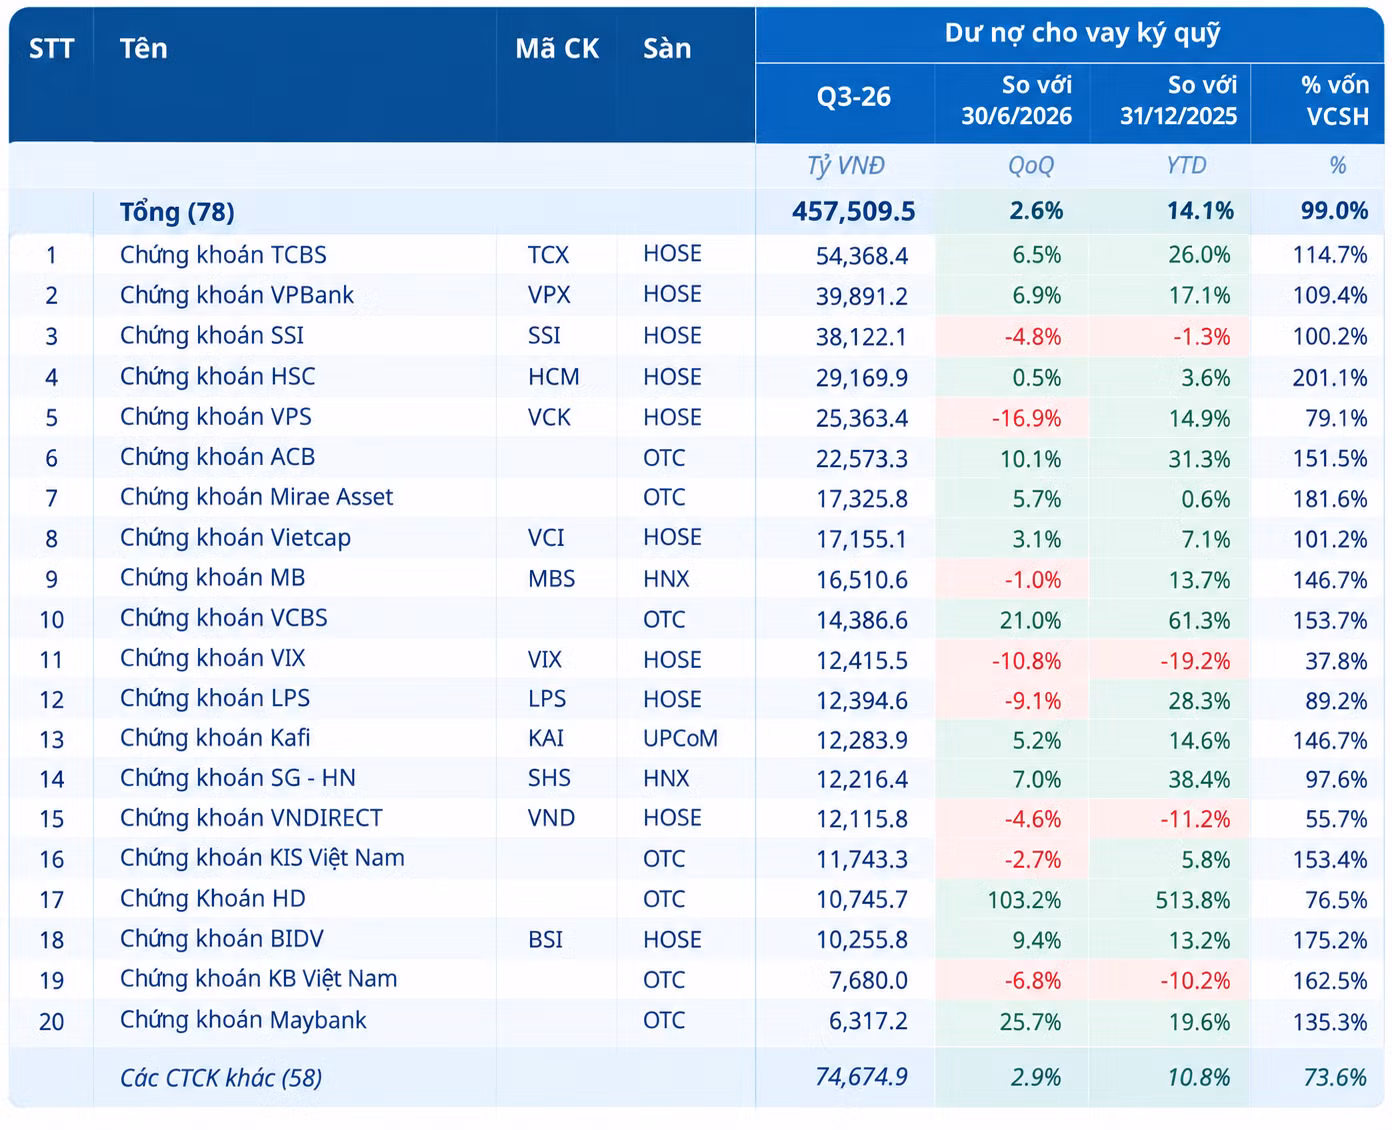Select 'Chứng khoán SSI' name cell

[x=212, y=335]
